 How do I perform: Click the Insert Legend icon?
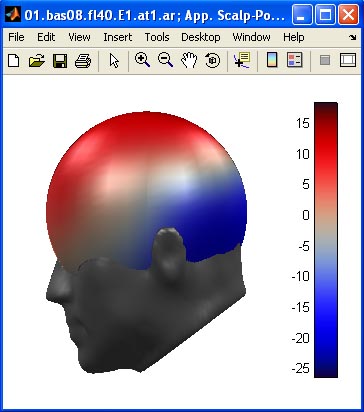pyautogui.click(x=295, y=61)
